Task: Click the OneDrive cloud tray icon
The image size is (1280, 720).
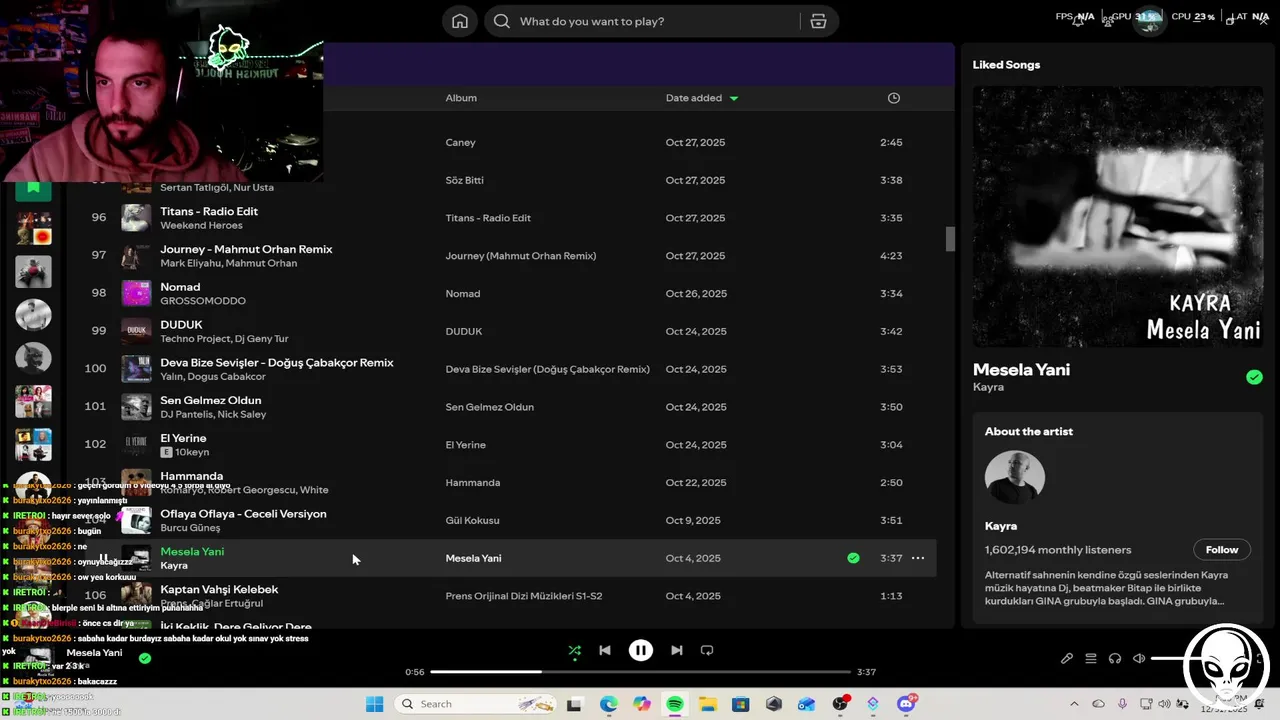Action: (x=1099, y=704)
